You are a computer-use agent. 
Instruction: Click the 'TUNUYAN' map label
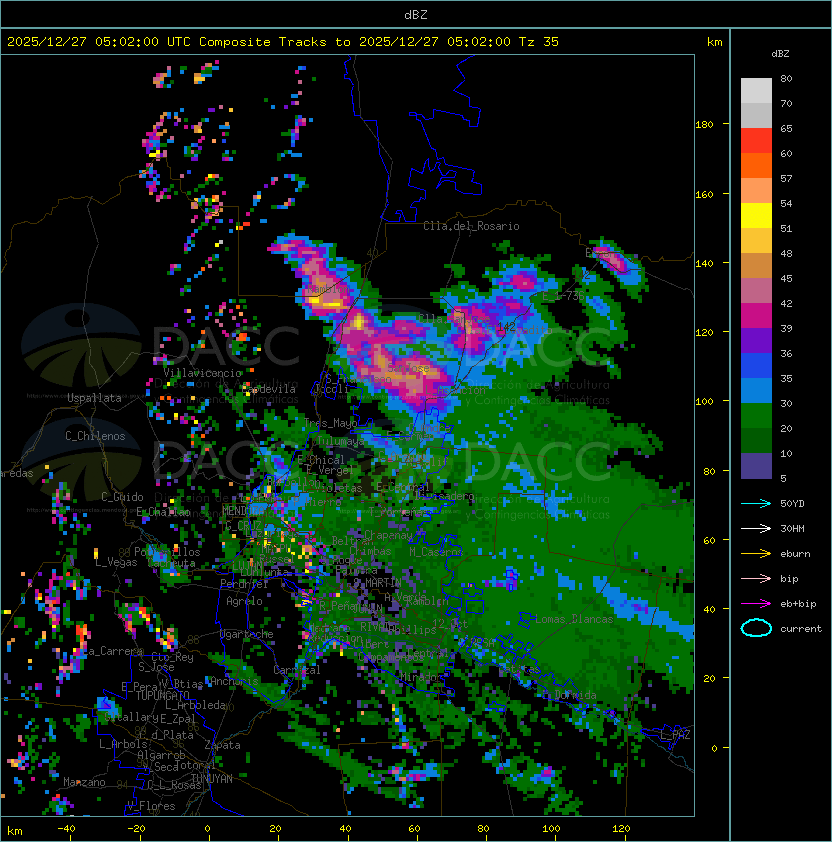click(212, 779)
